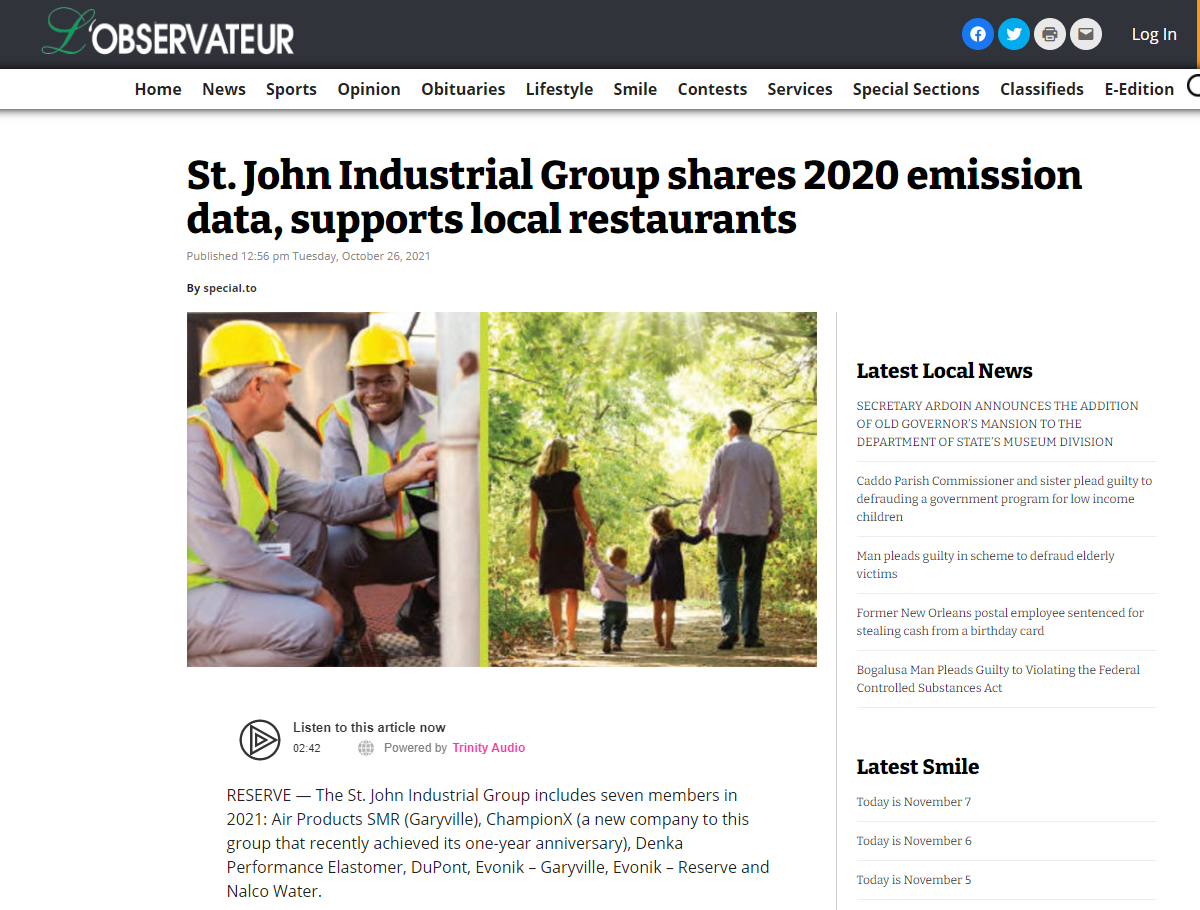Log in to the site
Screen dimensions: 1200x910
pos(1153,34)
